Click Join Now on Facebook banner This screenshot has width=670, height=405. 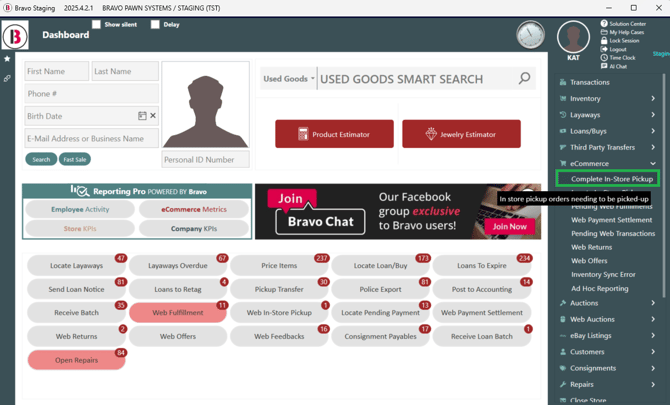pyautogui.click(x=509, y=226)
